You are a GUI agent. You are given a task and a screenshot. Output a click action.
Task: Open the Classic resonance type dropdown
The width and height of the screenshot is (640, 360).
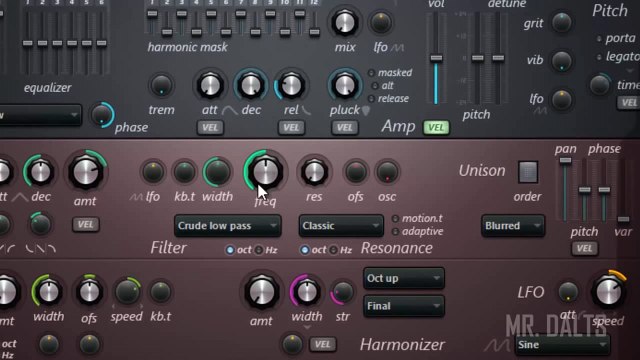(x=341, y=226)
